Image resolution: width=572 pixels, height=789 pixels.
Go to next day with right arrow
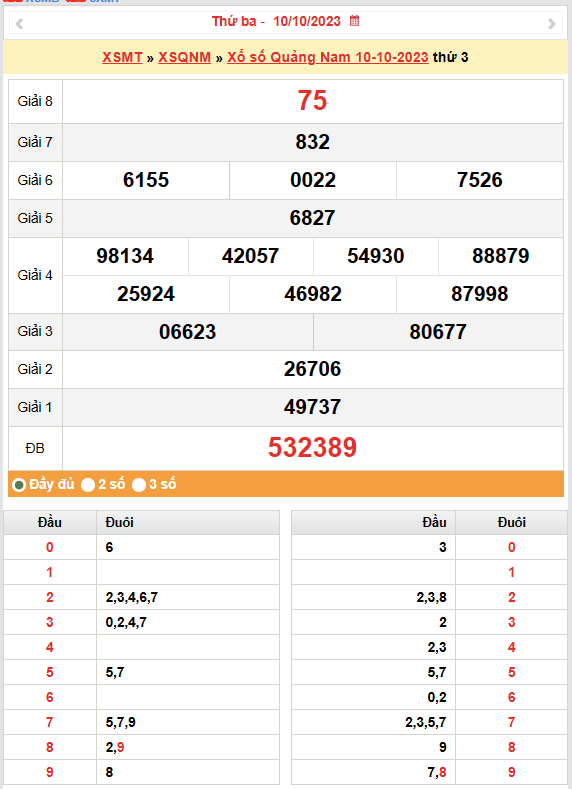(552, 23)
